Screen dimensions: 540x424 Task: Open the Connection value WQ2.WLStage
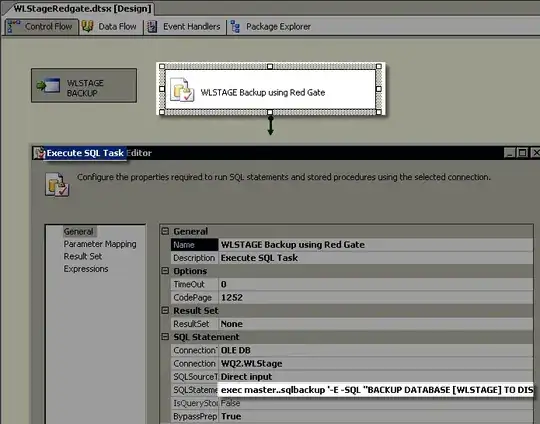point(376,363)
